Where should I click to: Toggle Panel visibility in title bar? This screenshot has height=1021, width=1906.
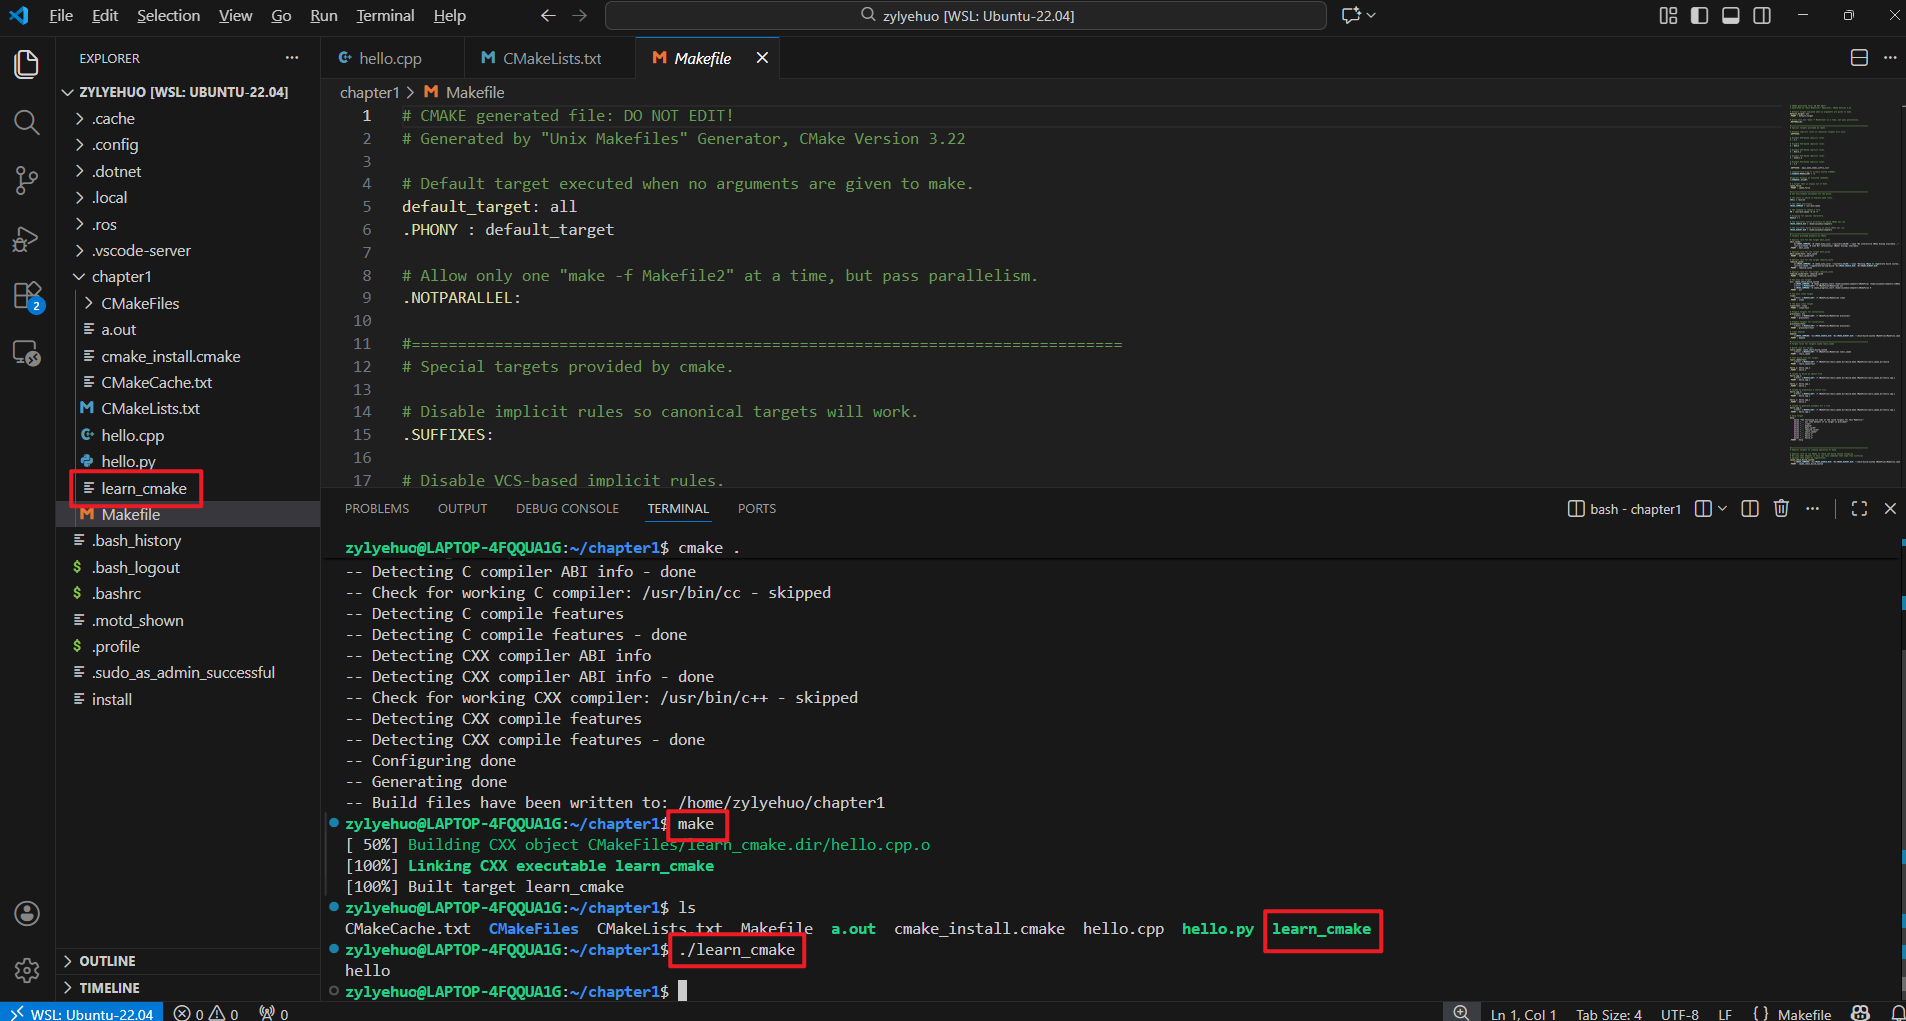pyautogui.click(x=1731, y=15)
